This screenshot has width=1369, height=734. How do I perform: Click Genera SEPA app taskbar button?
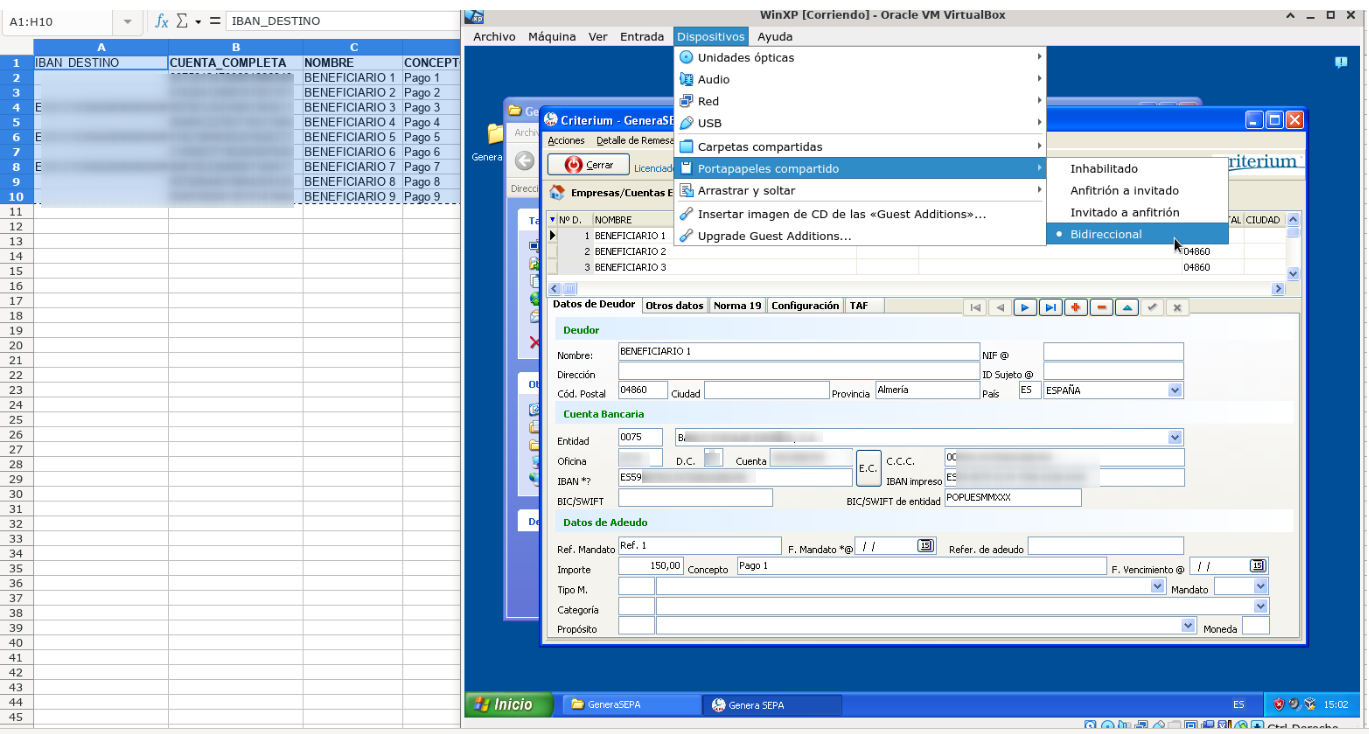pos(771,705)
